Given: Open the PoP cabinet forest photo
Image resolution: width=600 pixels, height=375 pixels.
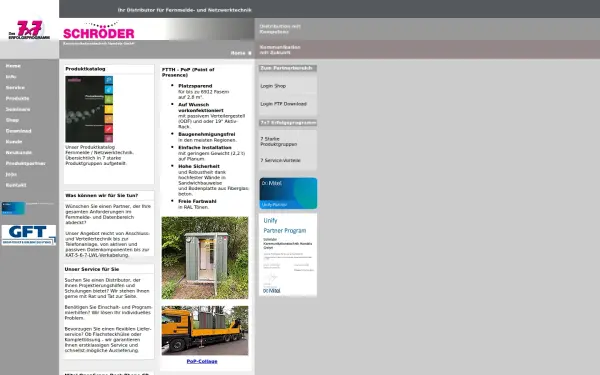Looking at the screenshot, I should tap(205, 258).
